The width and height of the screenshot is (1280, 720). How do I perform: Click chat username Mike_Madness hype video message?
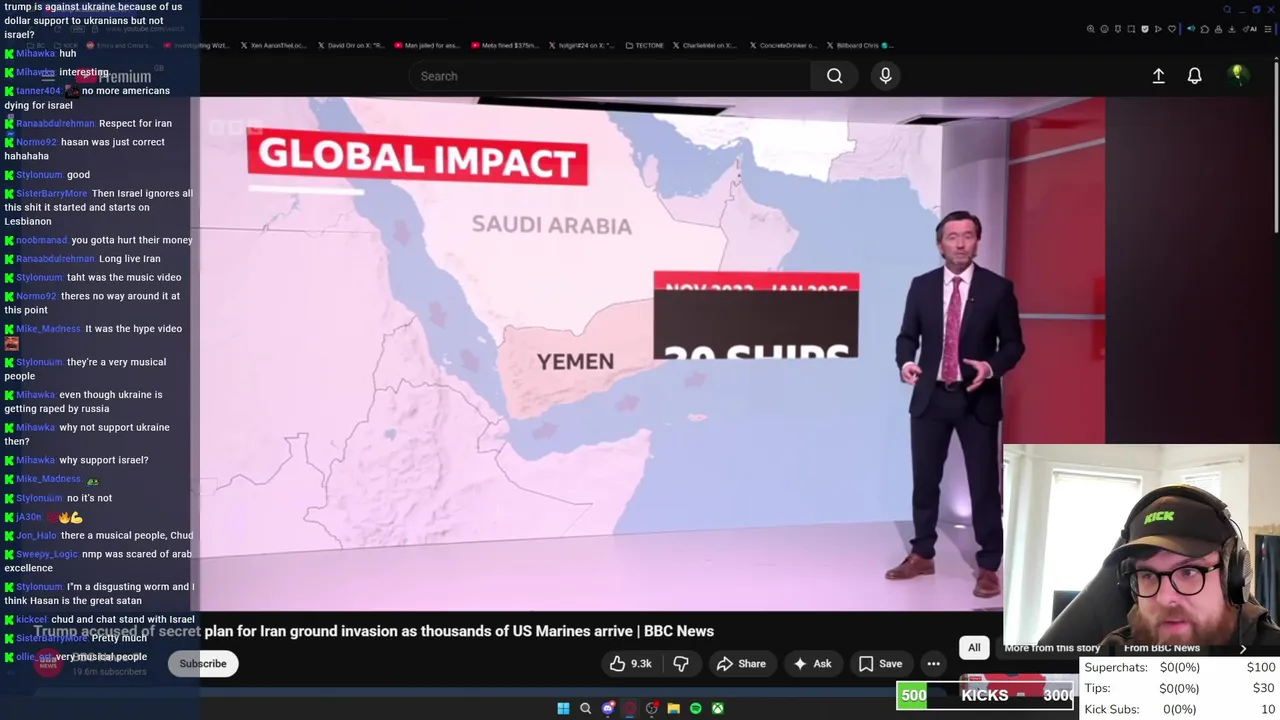click(x=48, y=329)
